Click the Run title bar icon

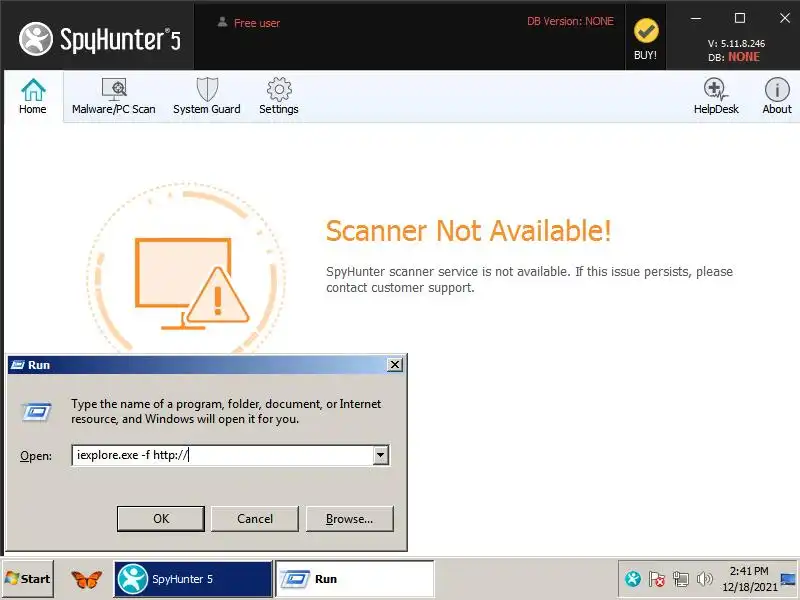point(18,365)
